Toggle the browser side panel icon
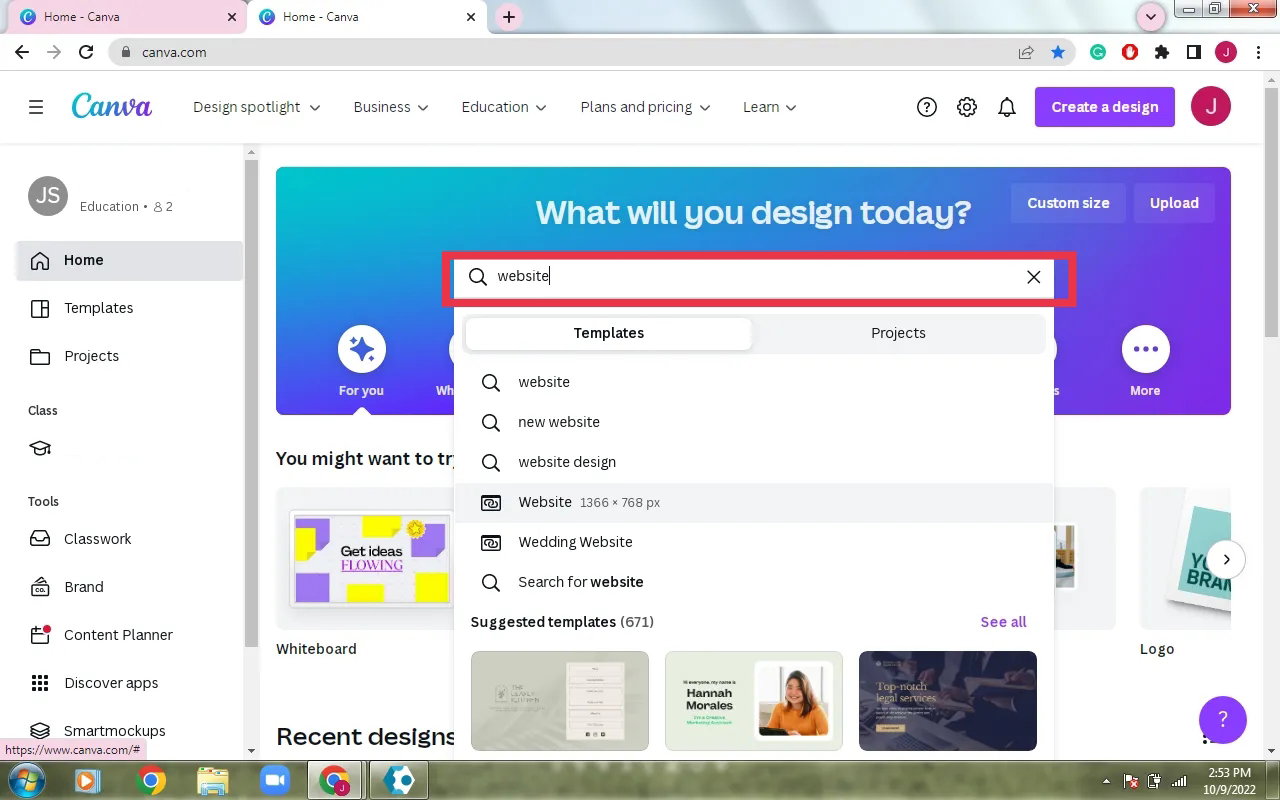The image size is (1280, 800). click(x=1194, y=52)
